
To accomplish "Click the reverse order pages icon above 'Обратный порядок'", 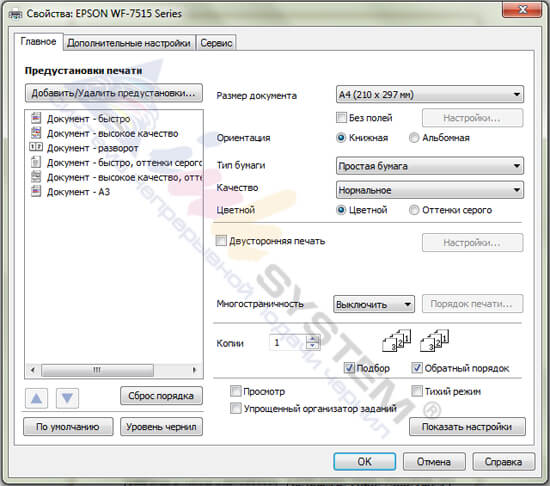I will [x=435, y=340].
